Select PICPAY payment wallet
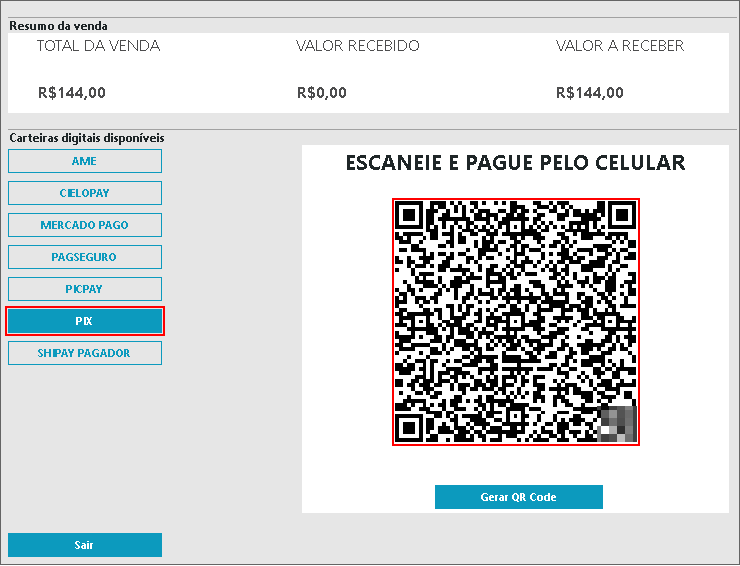Image resolution: width=740 pixels, height=566 pixels. tap(85, 289)
